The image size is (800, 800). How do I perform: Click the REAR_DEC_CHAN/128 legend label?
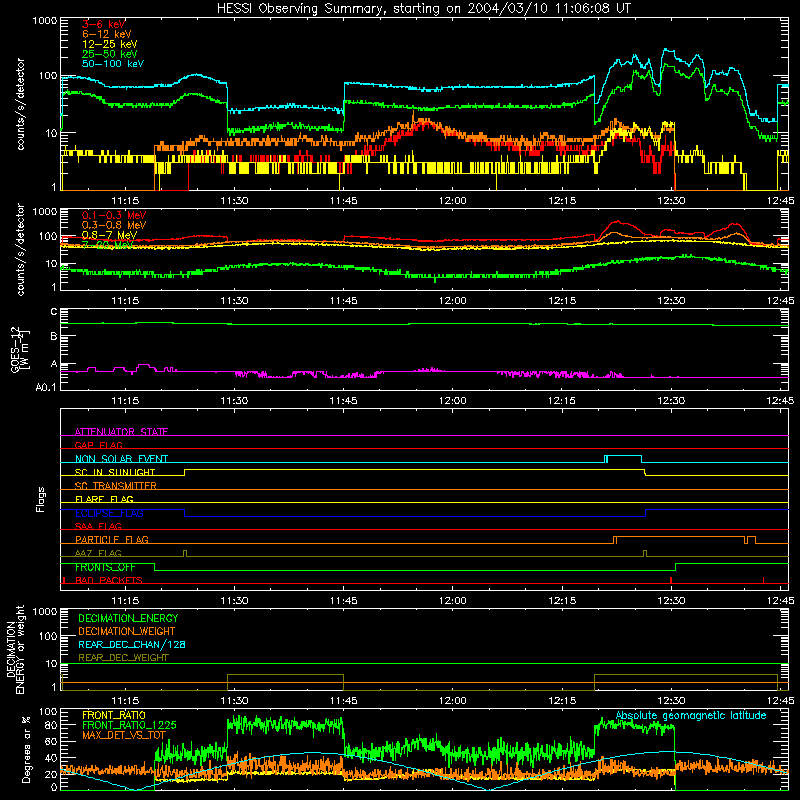132,644
